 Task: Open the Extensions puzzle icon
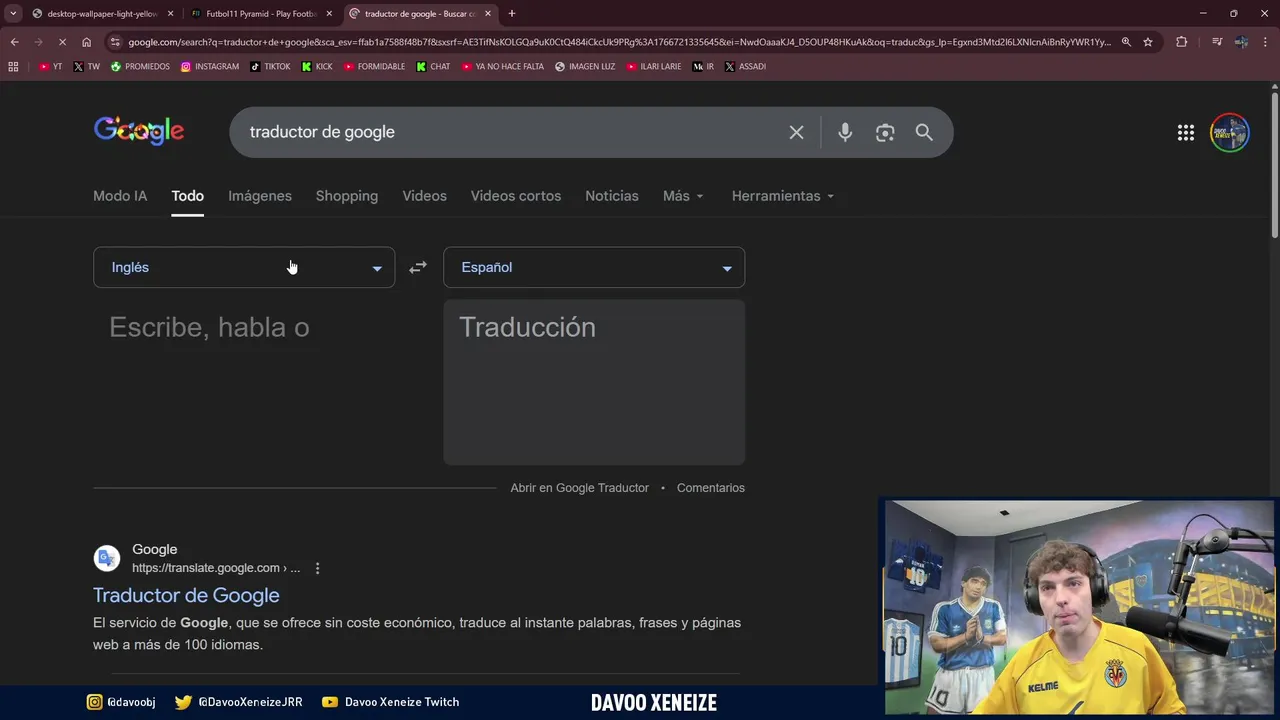1182,42
